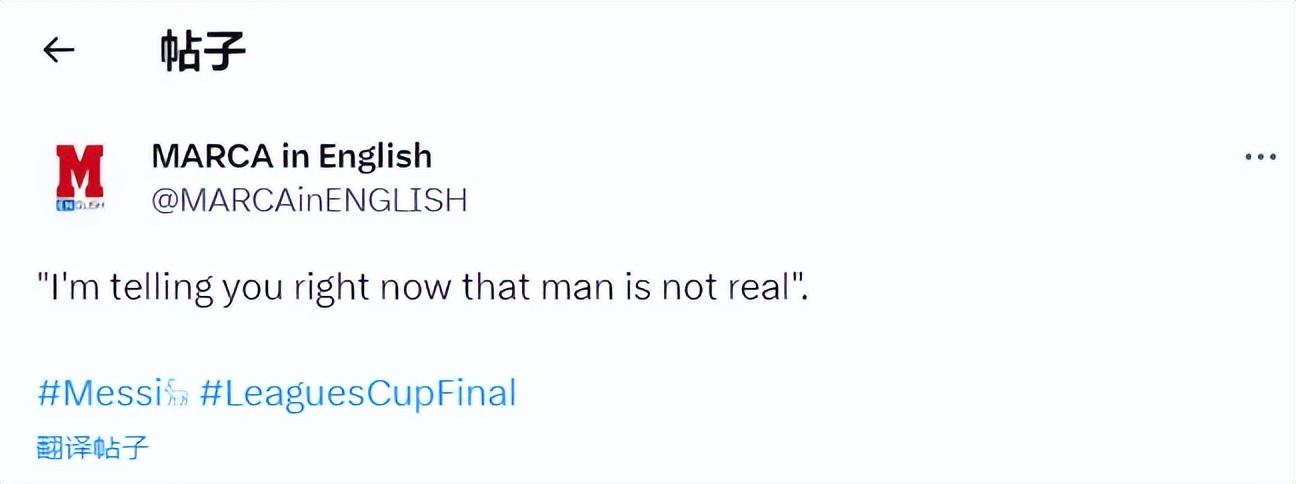Viewport: 1296px width, 484px height.
Task: Open the three-dot more options menu
Action: [1260, 157]
